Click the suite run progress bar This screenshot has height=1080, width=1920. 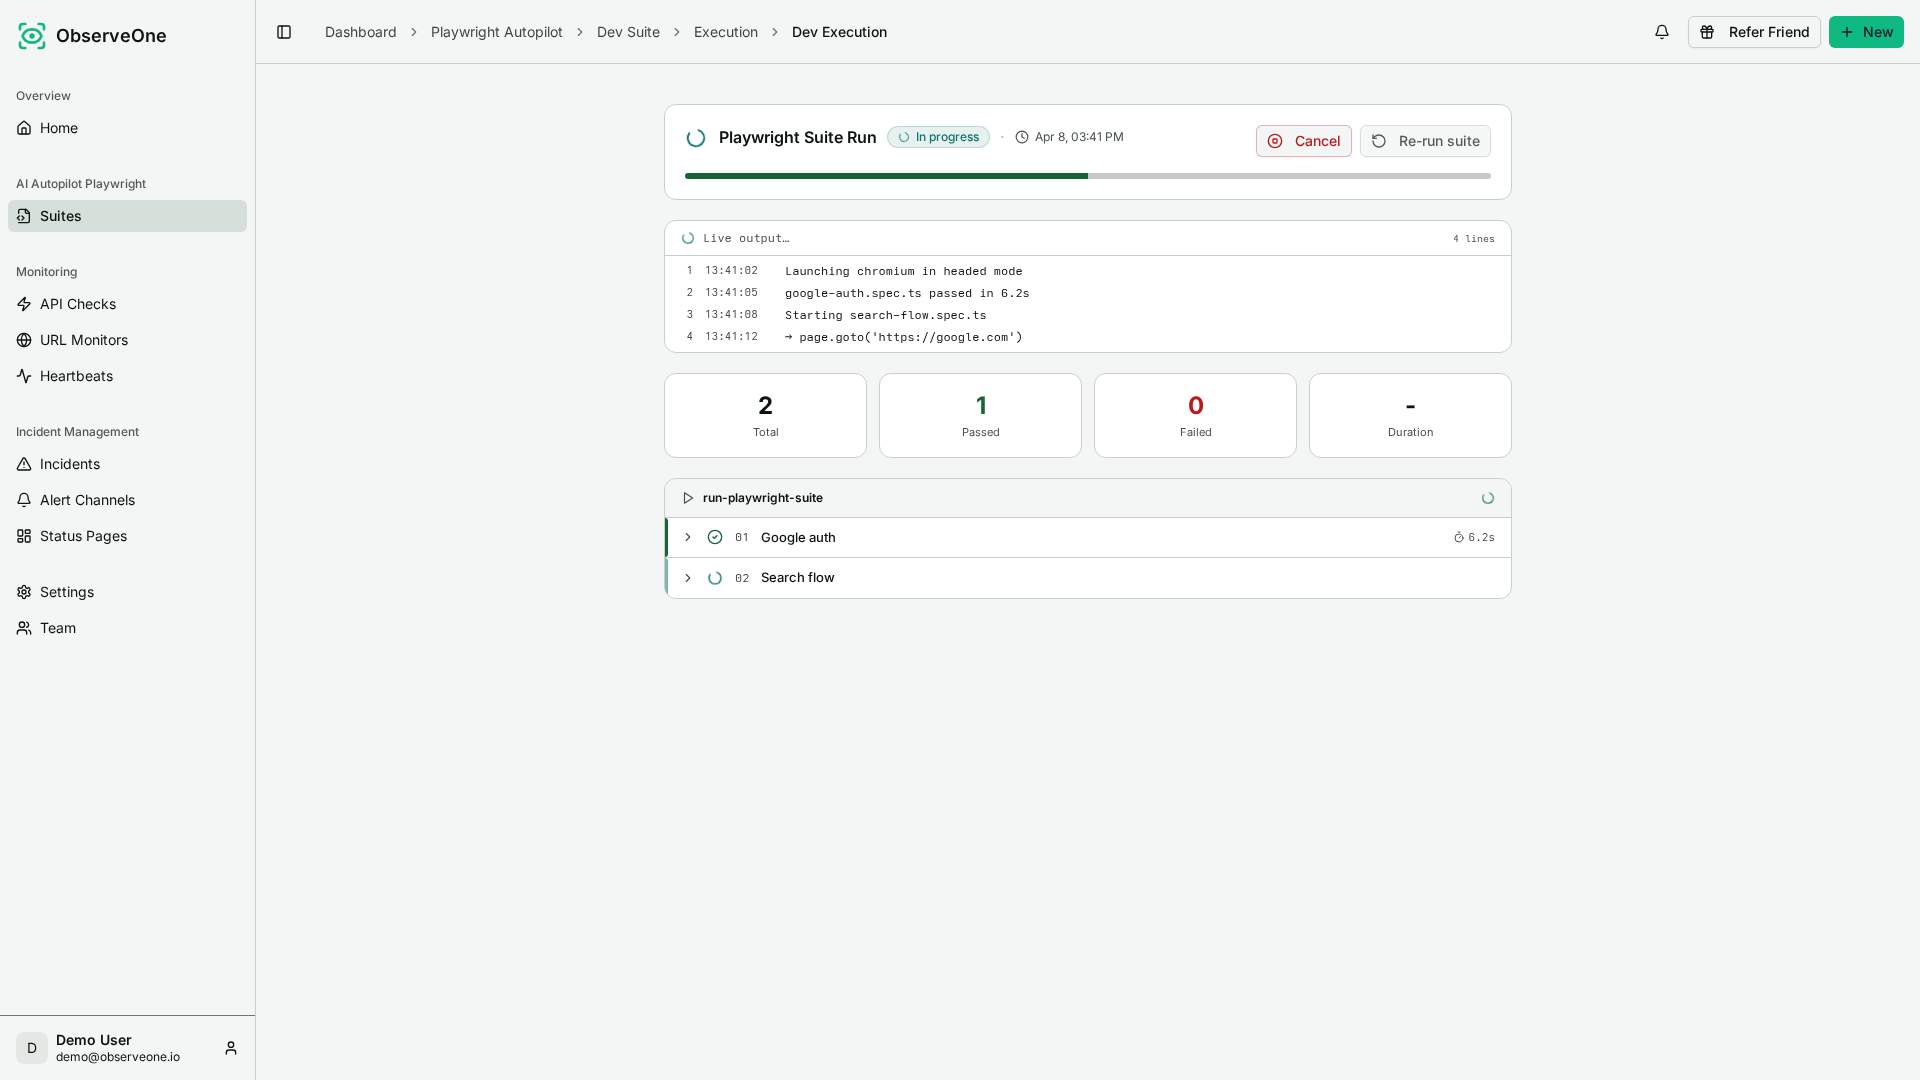click(x=1088, y=176)
